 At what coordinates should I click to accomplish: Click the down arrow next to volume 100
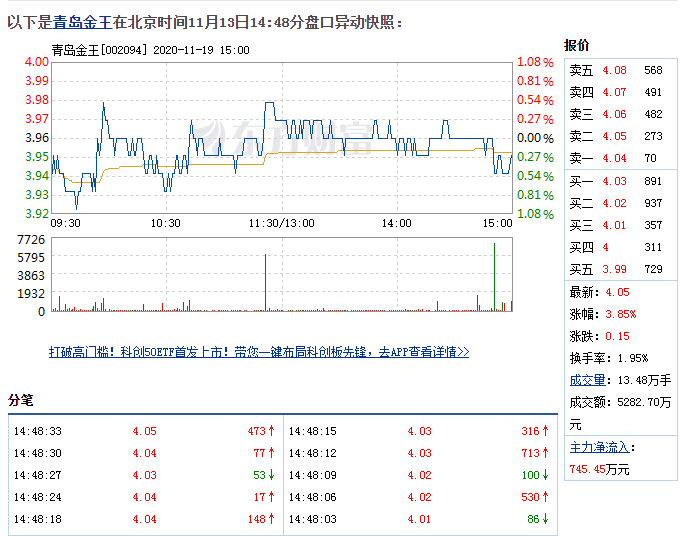(x=545, y=475)
